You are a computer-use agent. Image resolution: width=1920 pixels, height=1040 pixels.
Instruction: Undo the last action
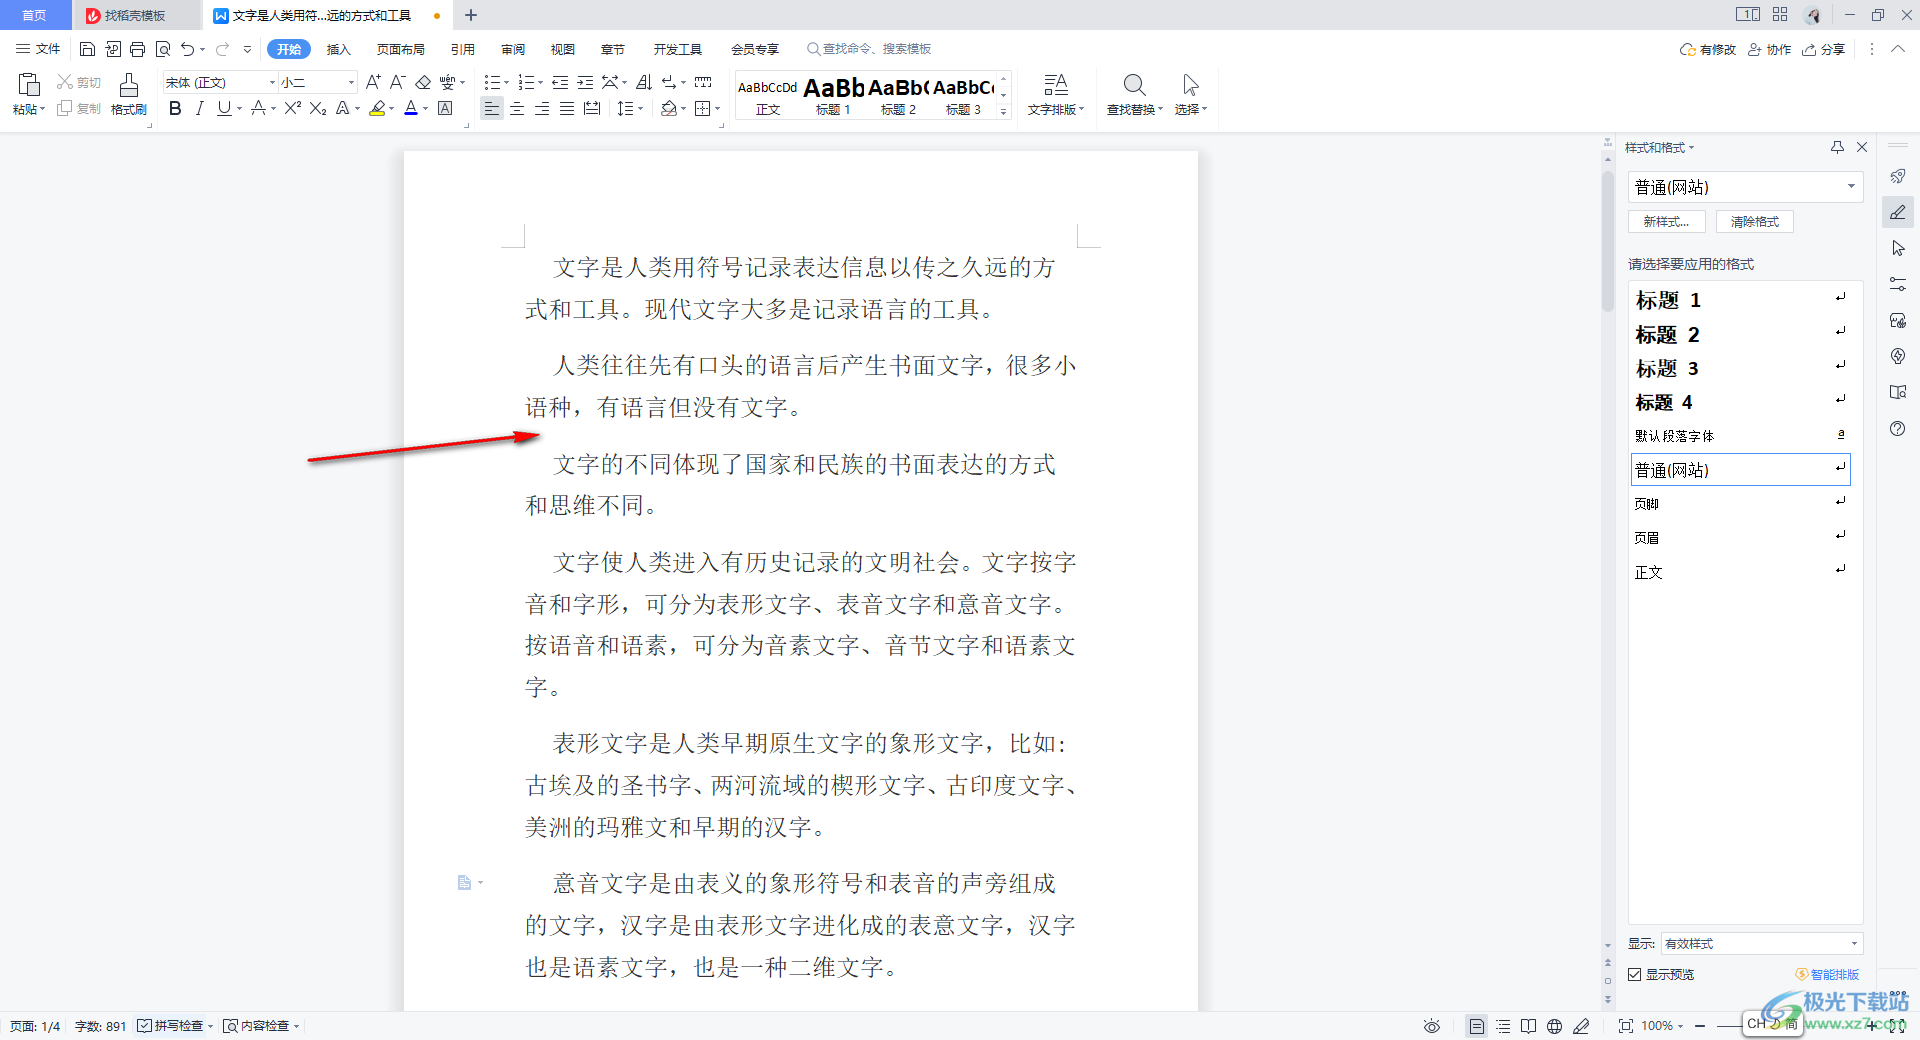[x=187, y=49]
